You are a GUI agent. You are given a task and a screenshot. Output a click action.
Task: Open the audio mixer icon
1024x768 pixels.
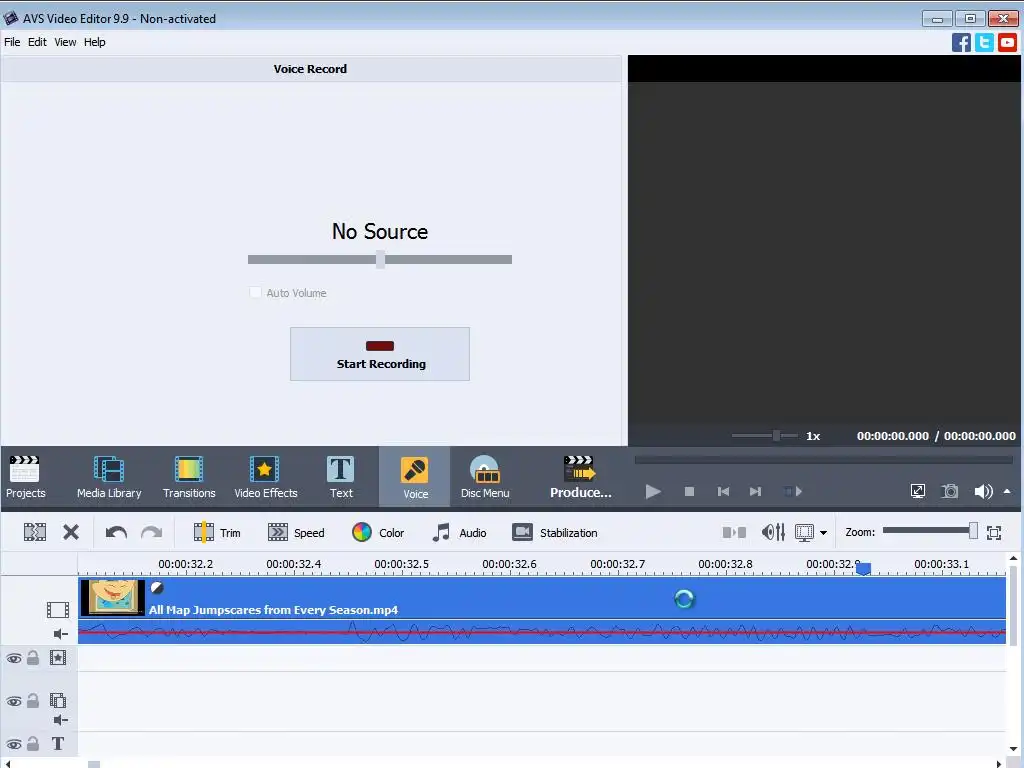tap(773, 532)
